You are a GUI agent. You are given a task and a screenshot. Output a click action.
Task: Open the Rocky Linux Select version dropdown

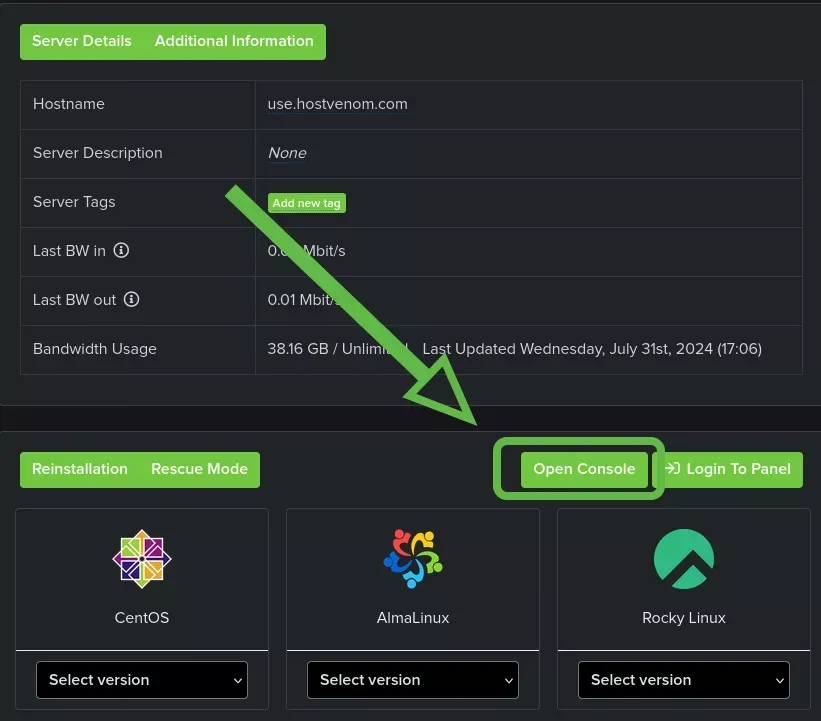684,680
